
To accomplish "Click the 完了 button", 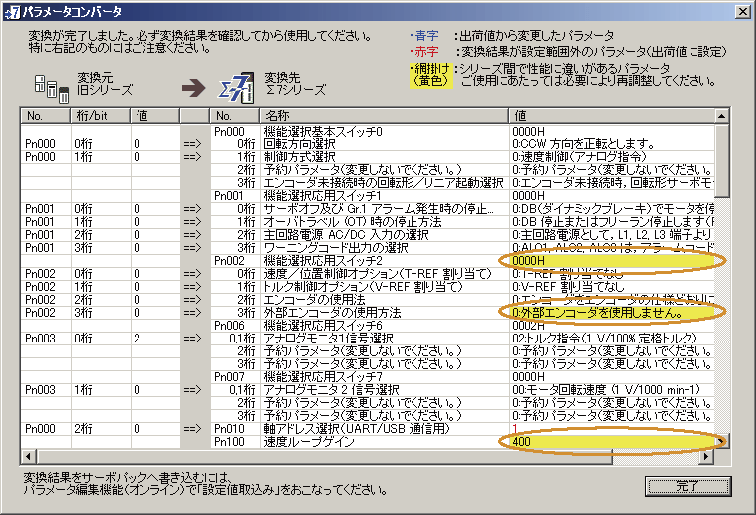I will (687, 486).
